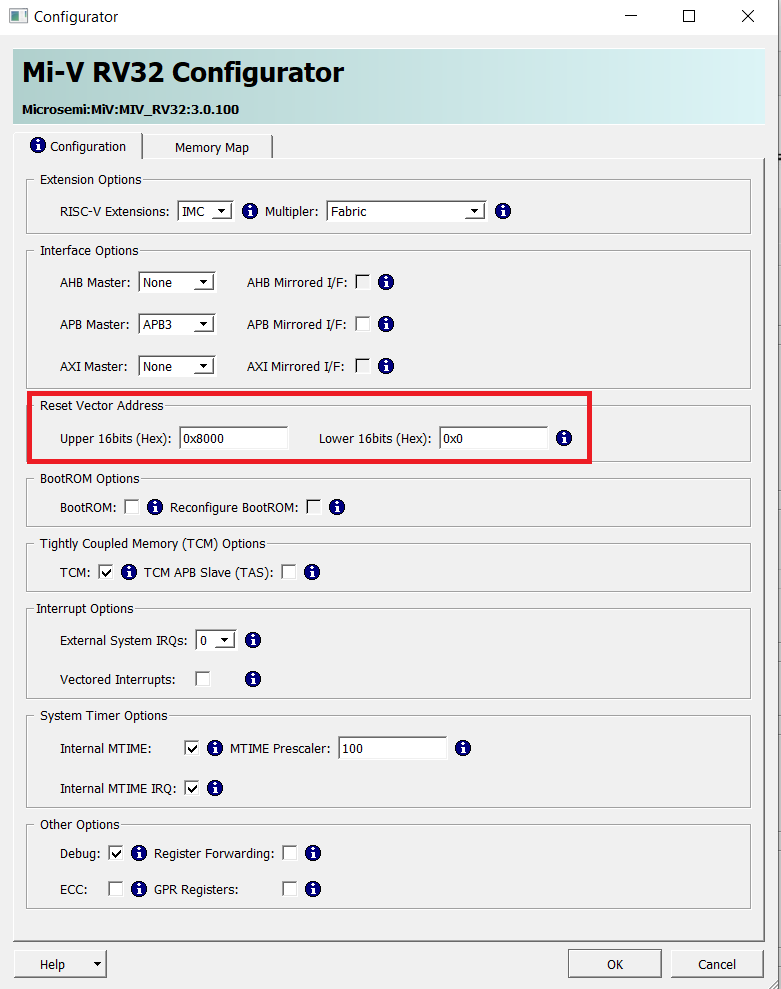Click info icon next to Vectored Interrupts
The width and height of the screenshot is (781, 989).
[x=253, y=679]
